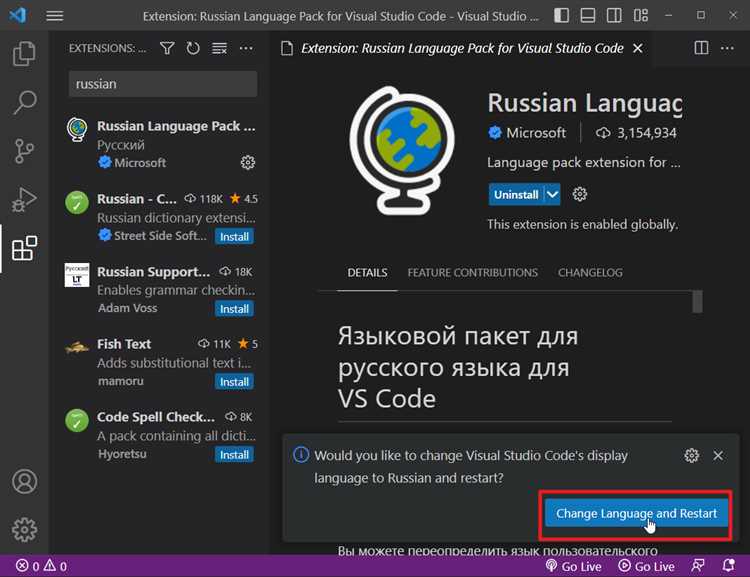This screenshot has width=750, height=577.
Task: Click the second Go Live status item
Action: coord(646,566)
